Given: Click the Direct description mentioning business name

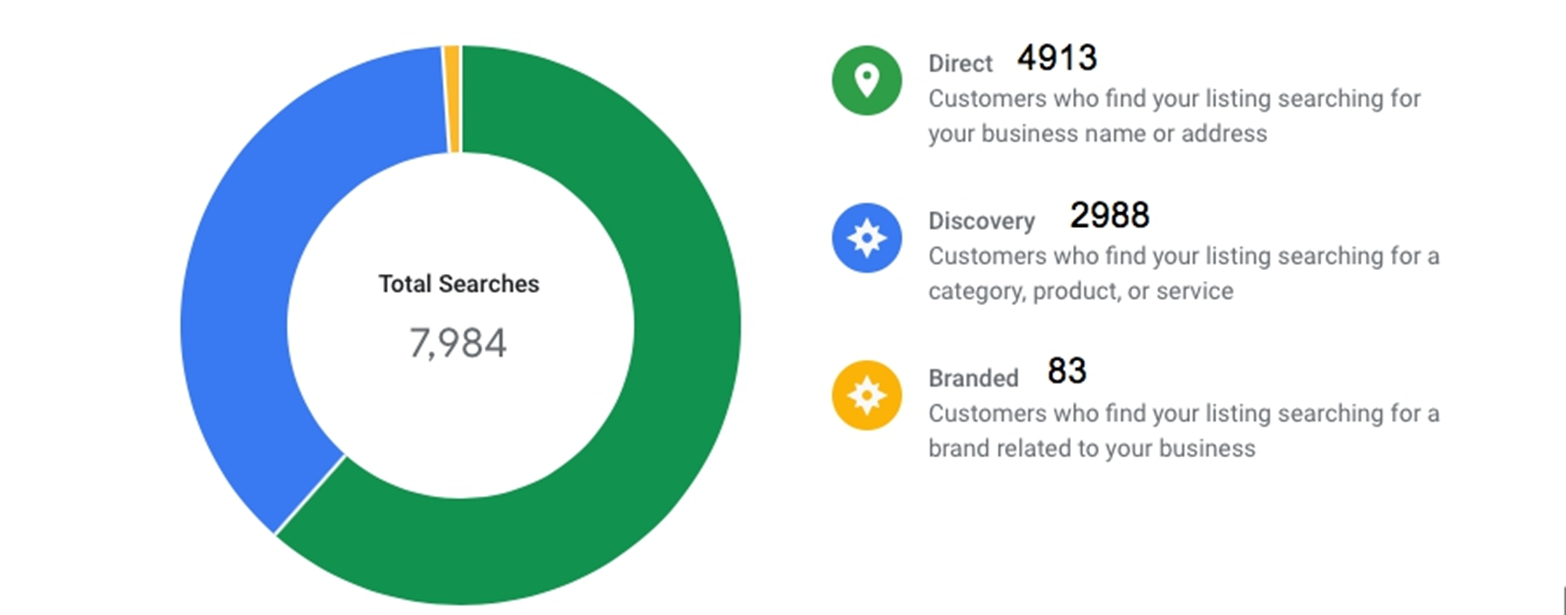Looking at the screenshot, I should click(1174, 116).
